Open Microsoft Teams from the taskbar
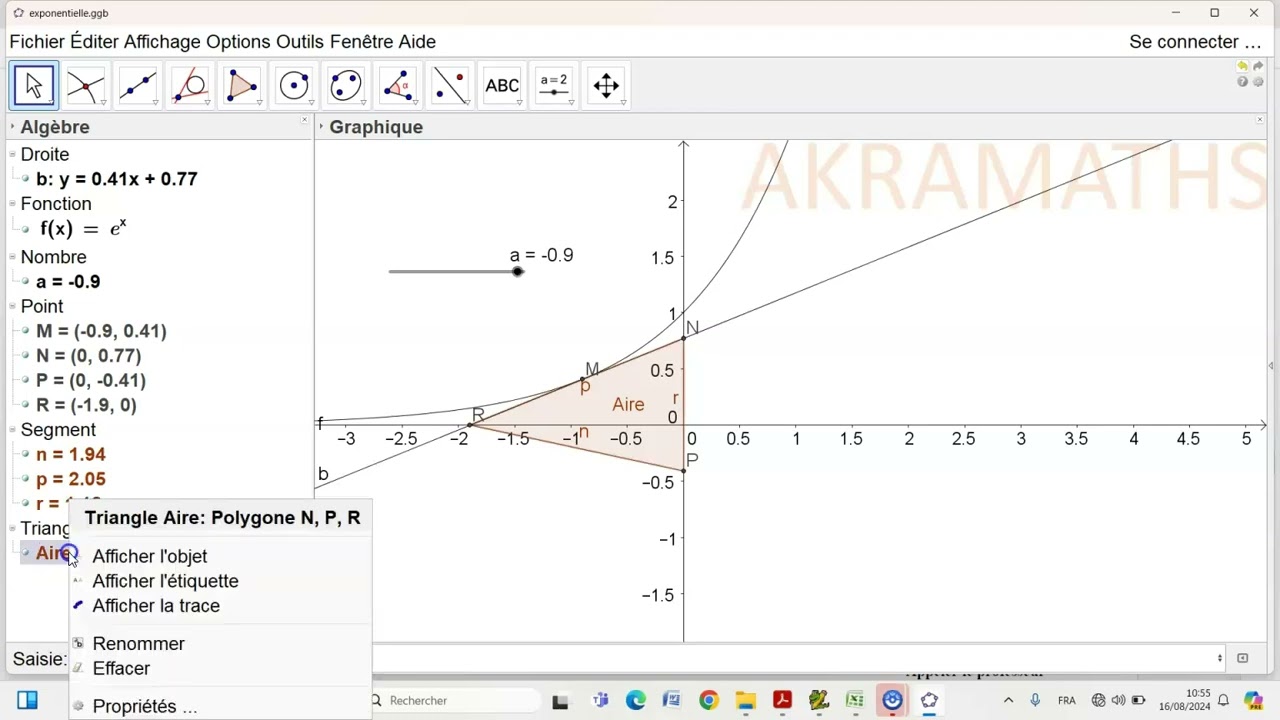 [600, 700]
